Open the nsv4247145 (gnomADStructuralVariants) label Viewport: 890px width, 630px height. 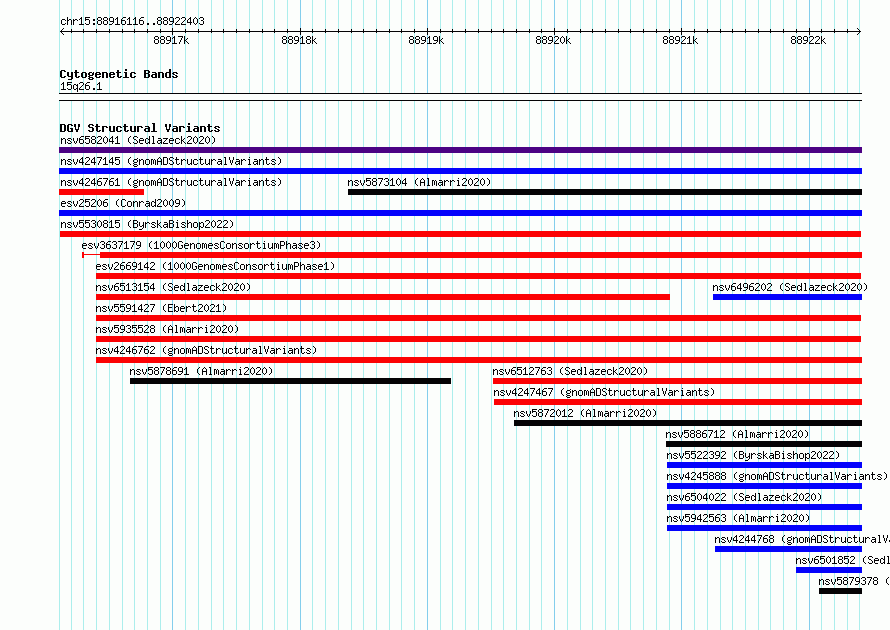click(x=171, y=161)
